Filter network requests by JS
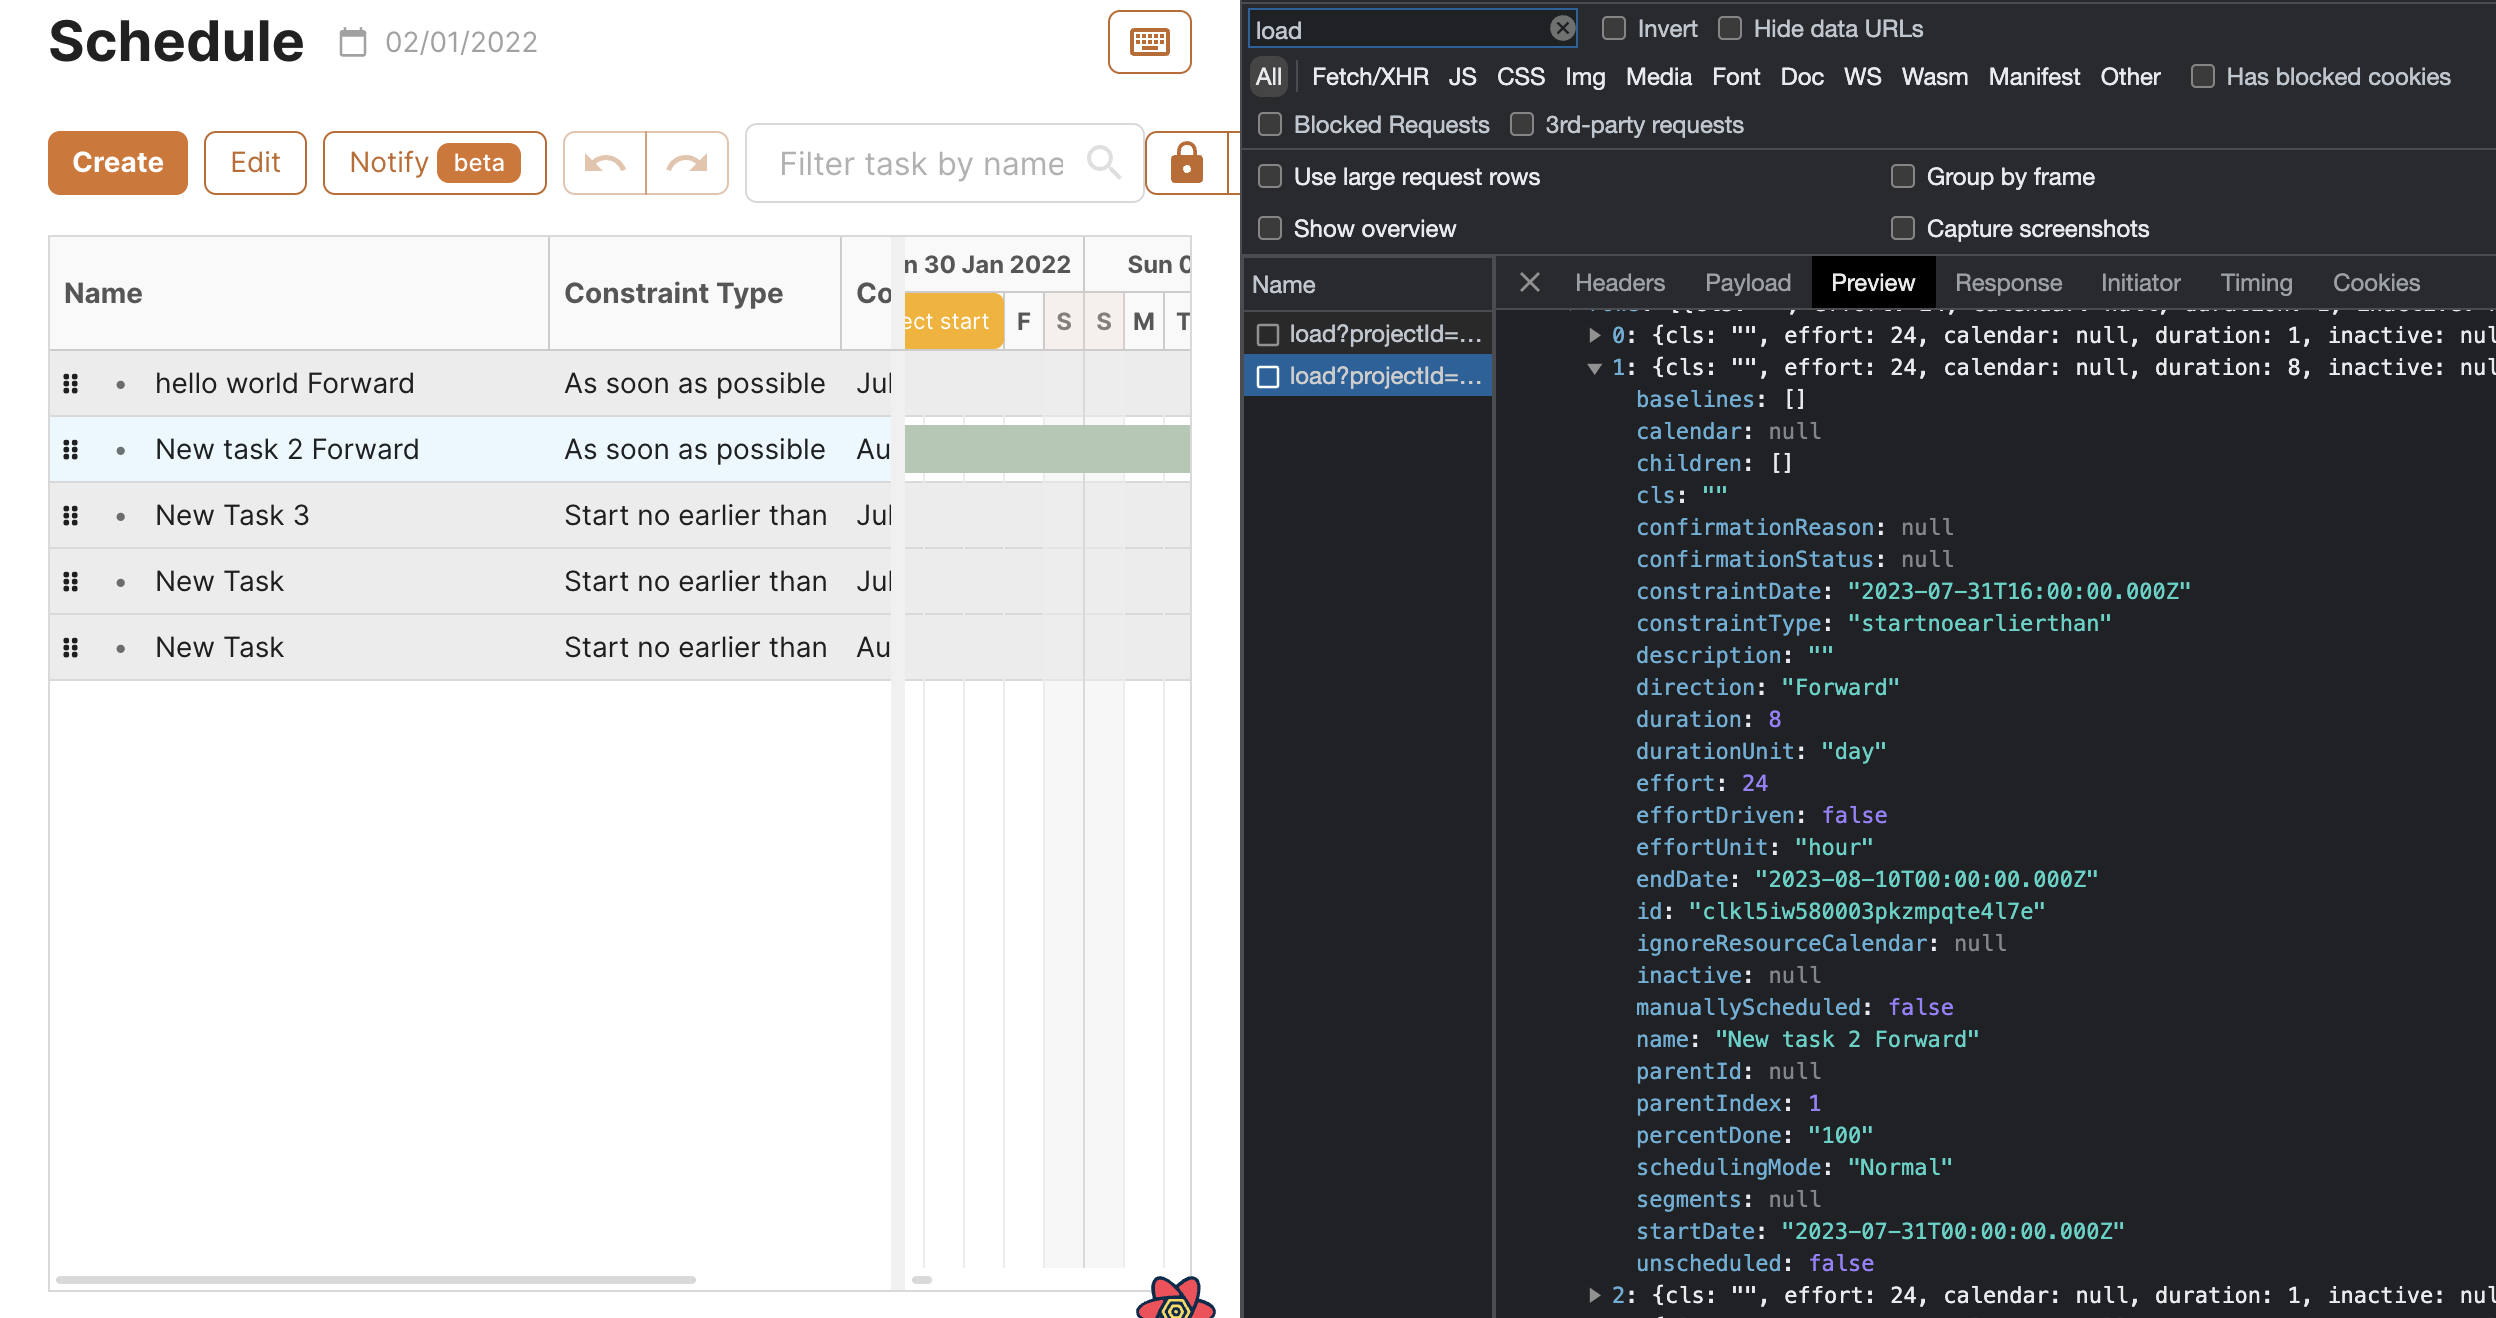This screenshot has width=2496, height=1318. [x=1462, y=77]
